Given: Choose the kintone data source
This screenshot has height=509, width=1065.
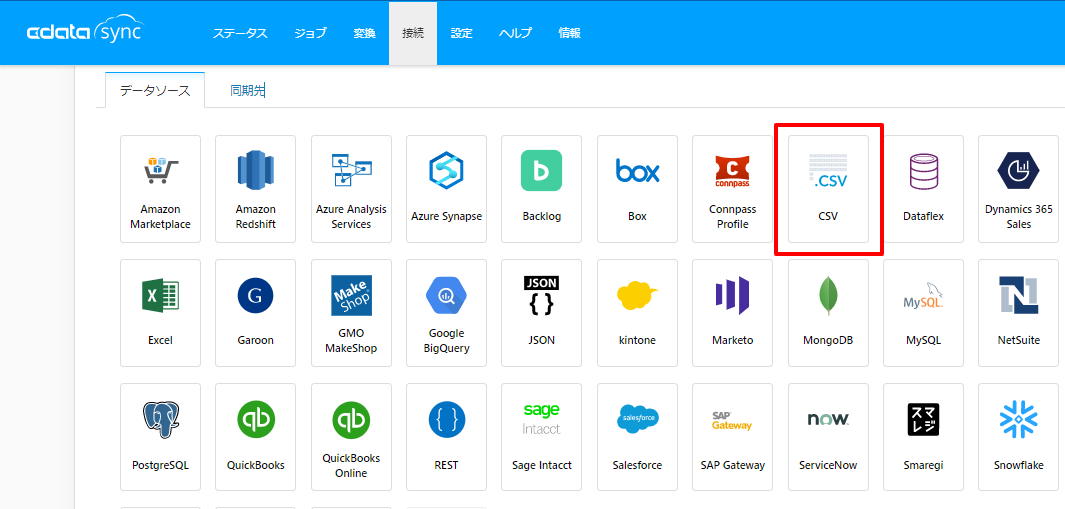Looking at the screenshot, I should click(637, 313).
